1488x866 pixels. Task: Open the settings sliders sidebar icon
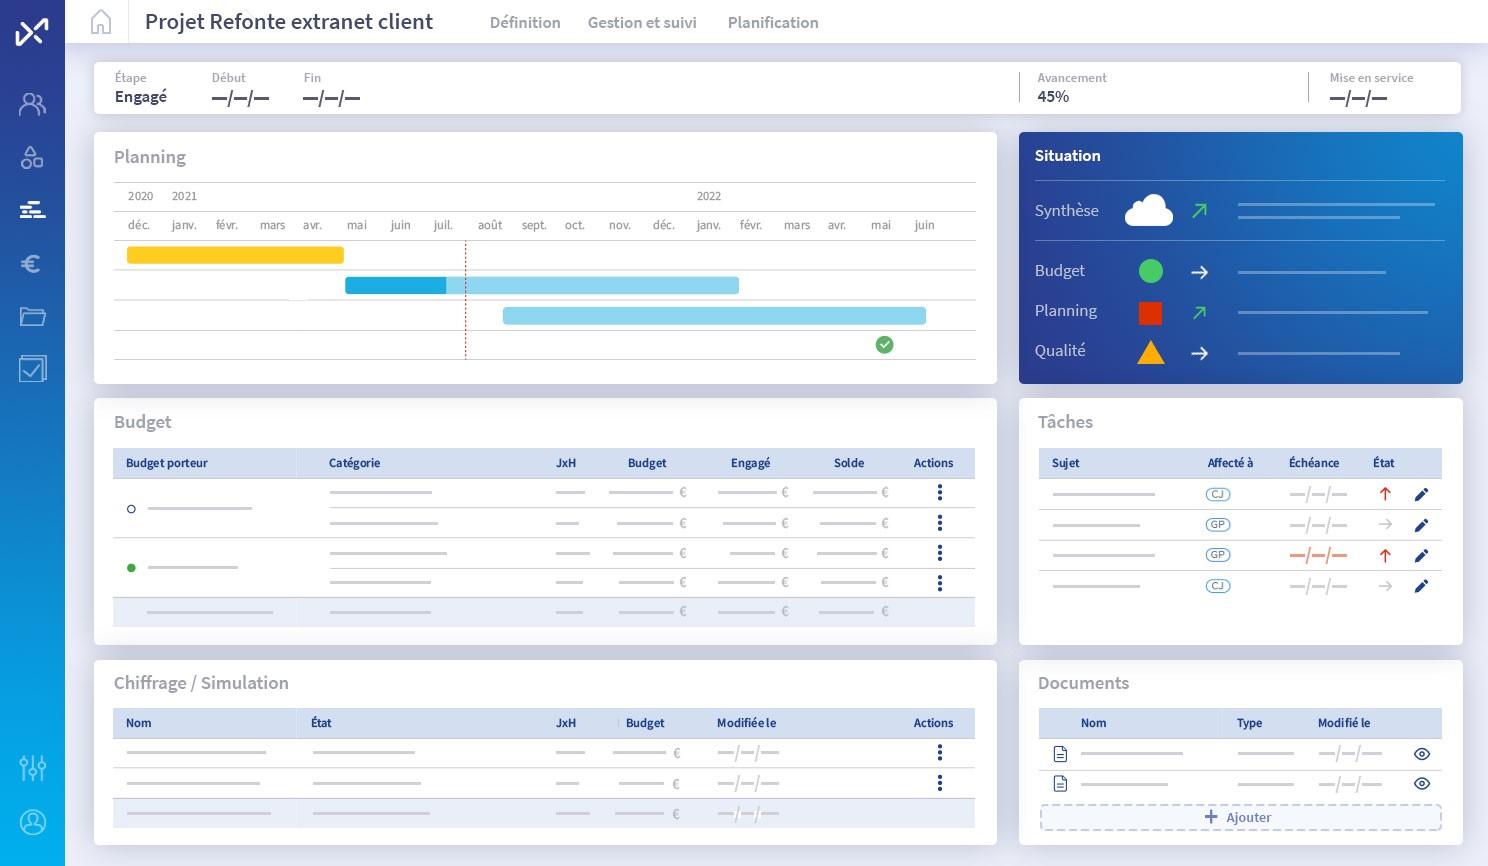click(32, 768)
